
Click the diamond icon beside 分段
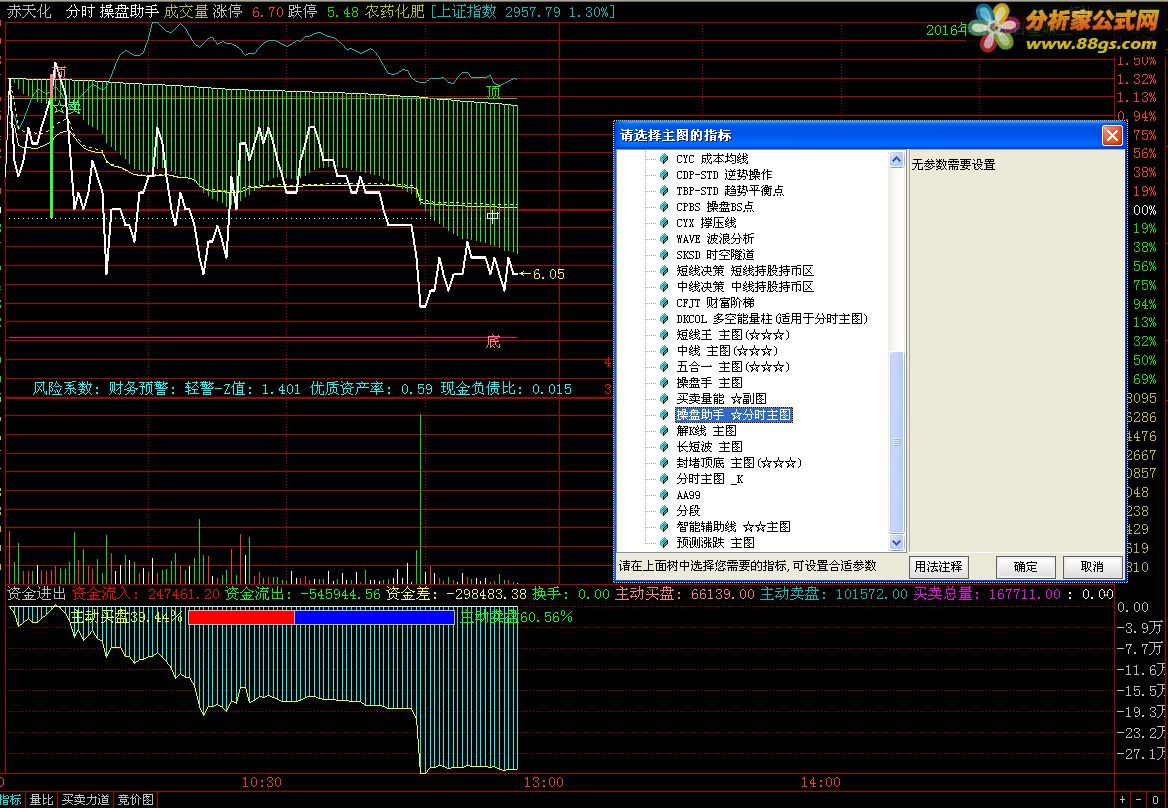click(664, 511)
